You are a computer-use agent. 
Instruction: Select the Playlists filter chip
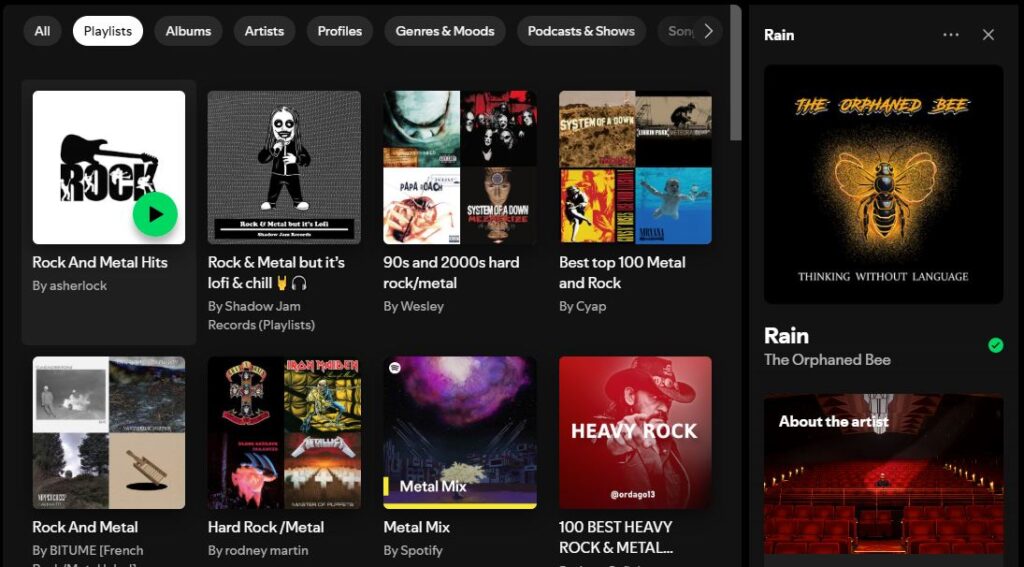(108, 31)
